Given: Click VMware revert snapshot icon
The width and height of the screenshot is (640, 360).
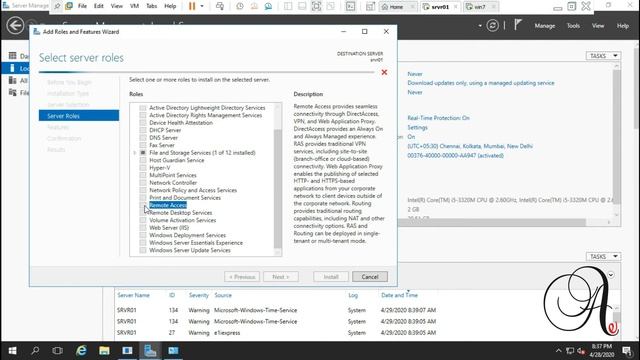Looking at the screenshot, I should [254, 6].
